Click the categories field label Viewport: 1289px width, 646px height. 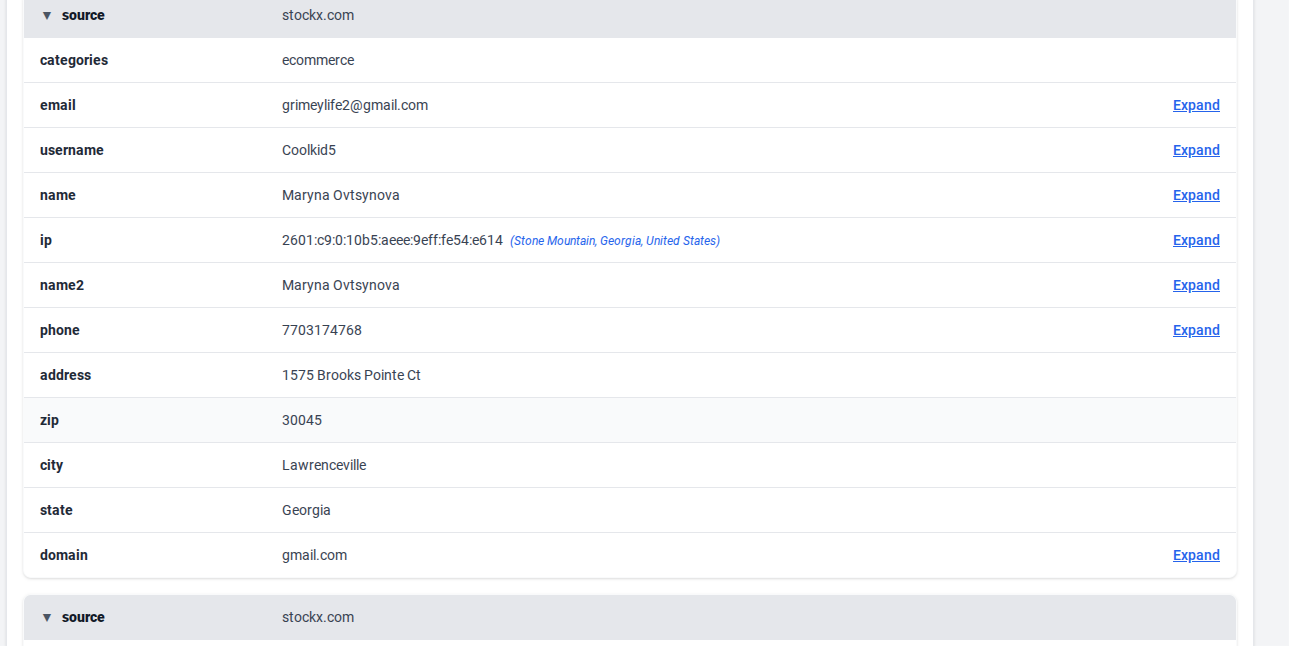74,60
